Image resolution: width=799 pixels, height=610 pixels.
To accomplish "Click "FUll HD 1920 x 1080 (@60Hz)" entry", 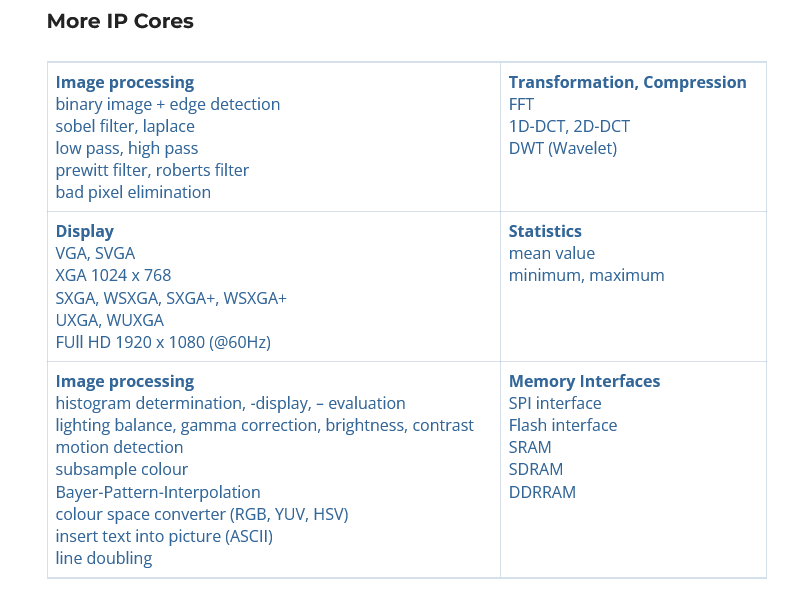I will (163, 342).
